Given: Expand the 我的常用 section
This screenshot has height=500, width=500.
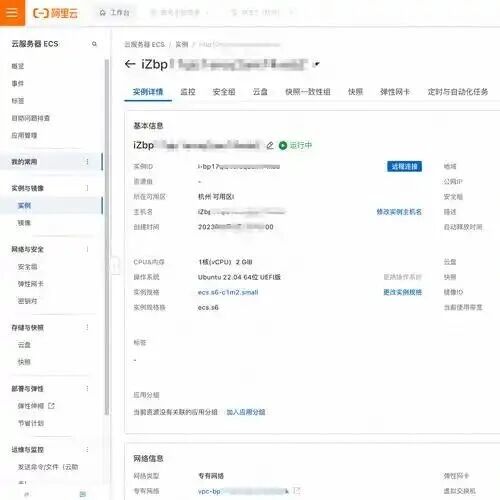Looking at the screenshot, I should click(x=24, y=162).
